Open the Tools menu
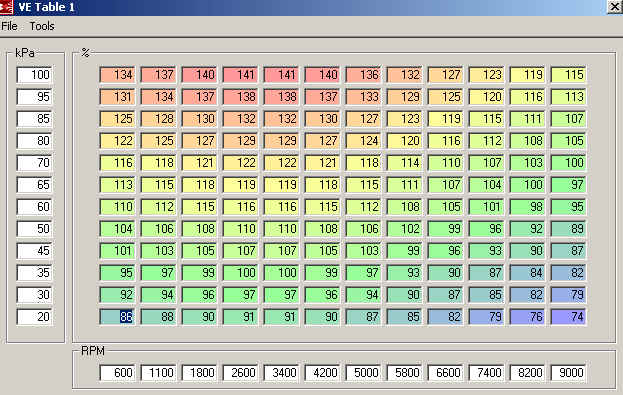The height and width of the screenshot is (395, 623). 42,26
